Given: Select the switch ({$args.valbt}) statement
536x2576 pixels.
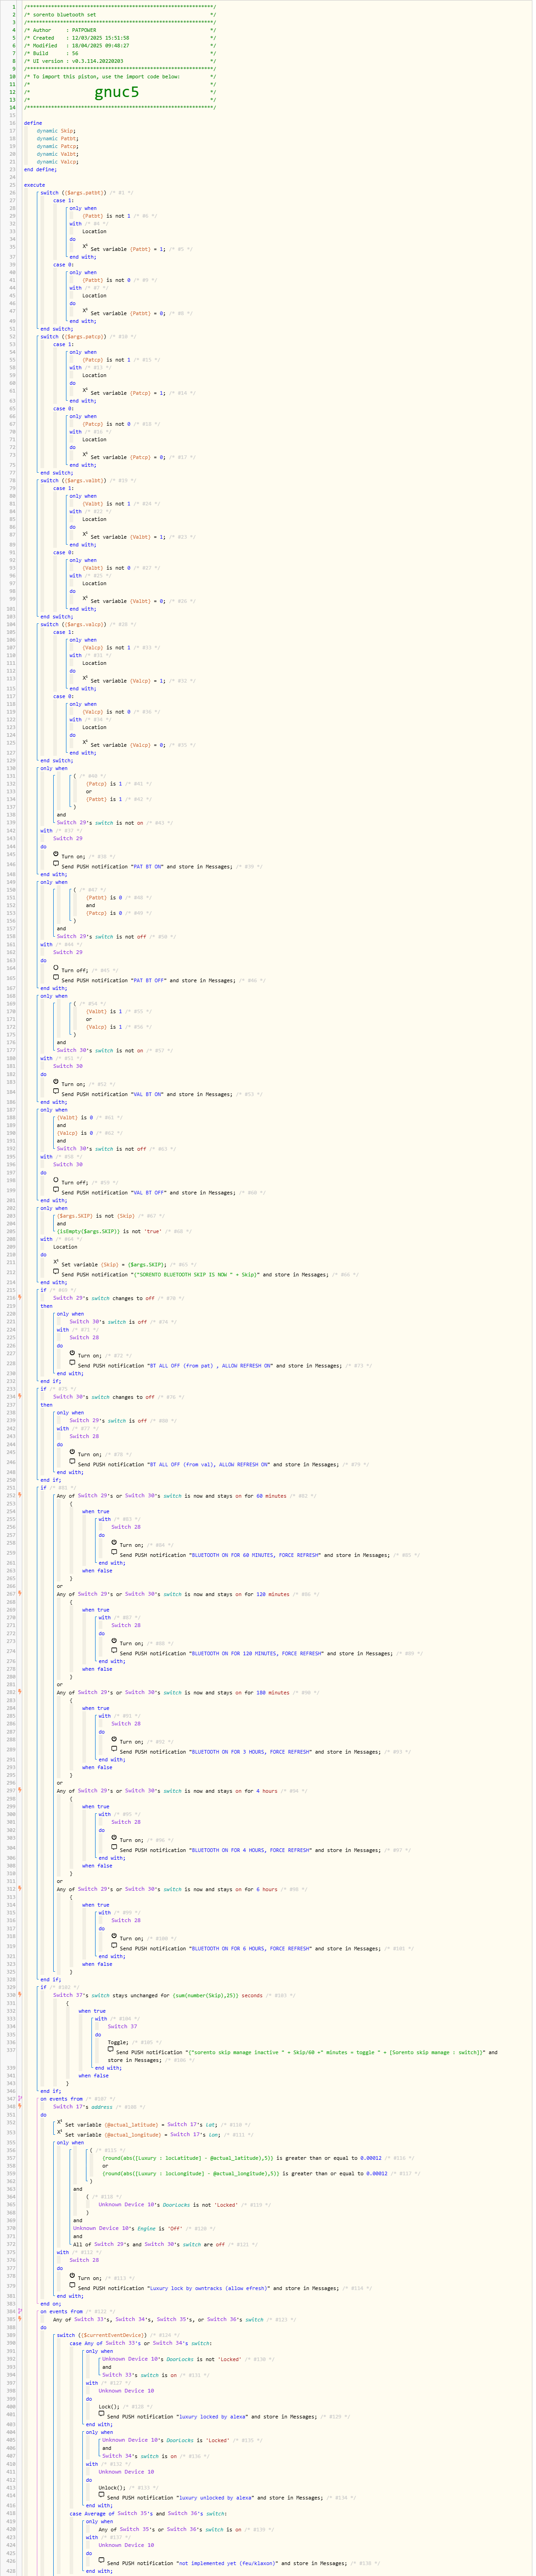Looking at the screenshot, I should pos(73,481).
